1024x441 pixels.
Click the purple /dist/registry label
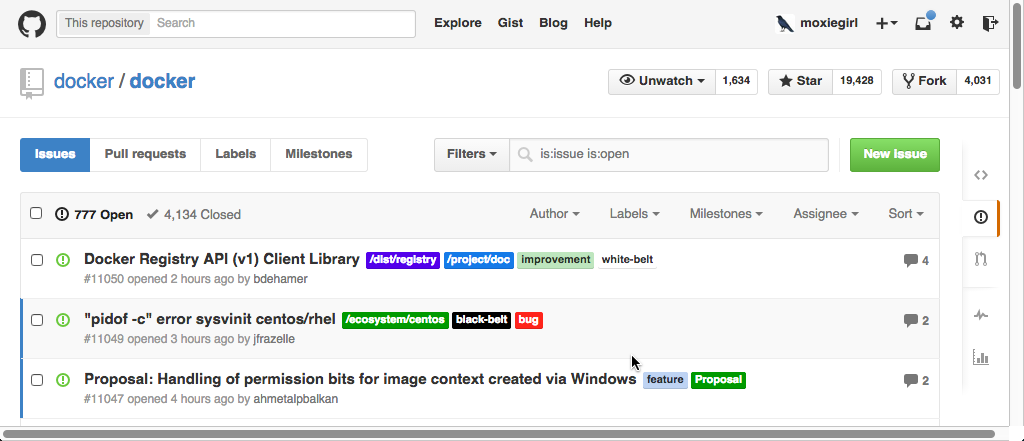pos(403,260)
